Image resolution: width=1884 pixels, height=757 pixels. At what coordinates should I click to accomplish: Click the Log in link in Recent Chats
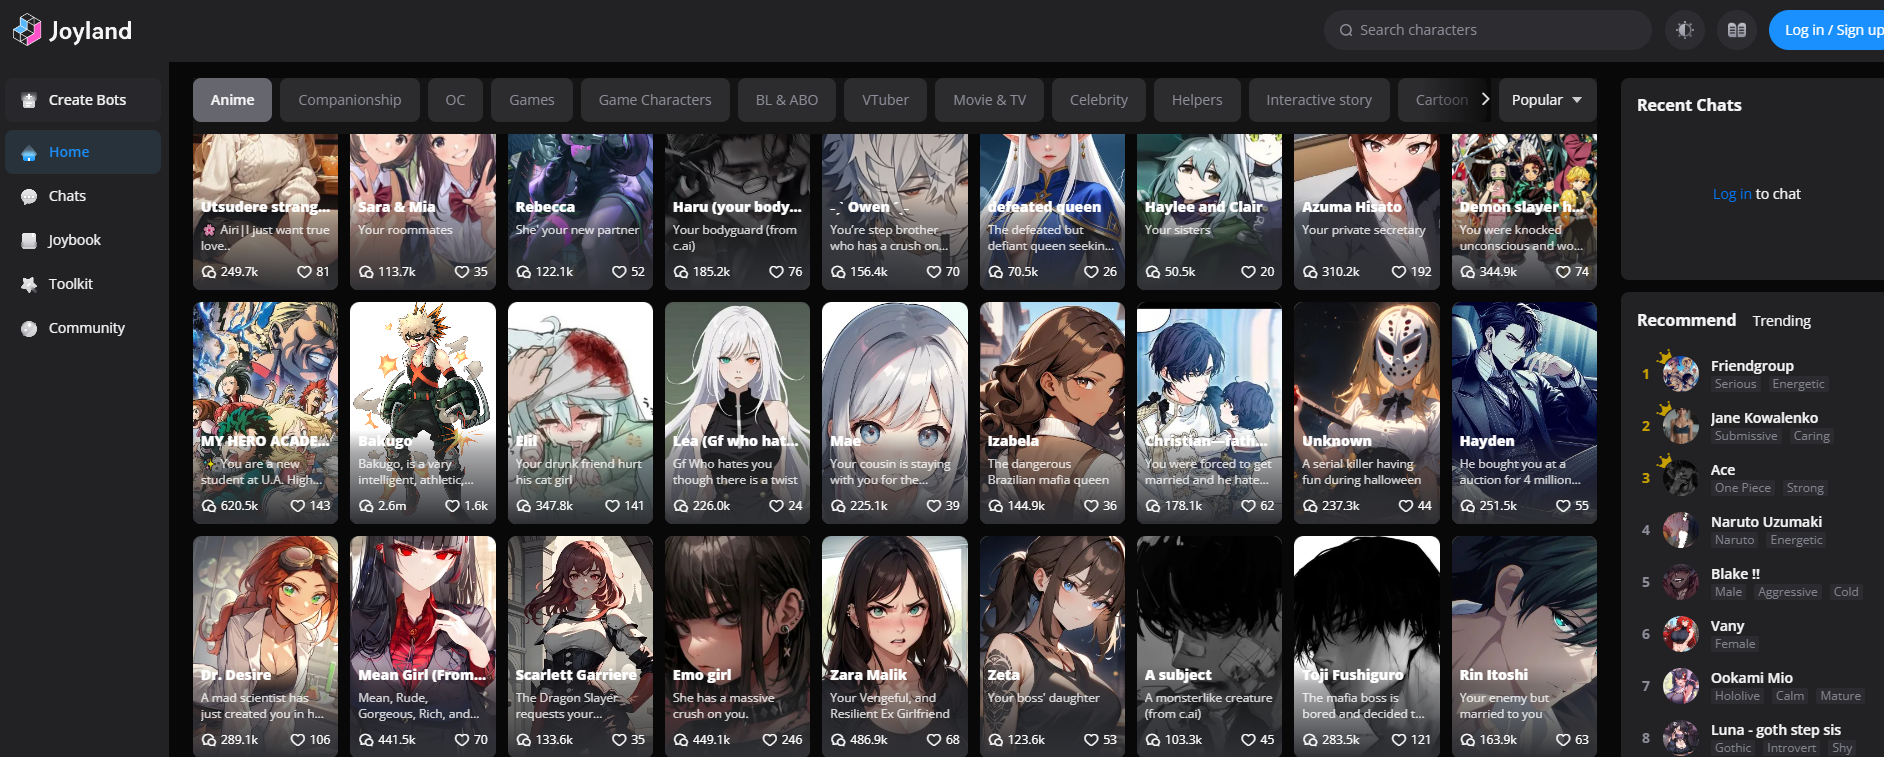point(1732,194)
